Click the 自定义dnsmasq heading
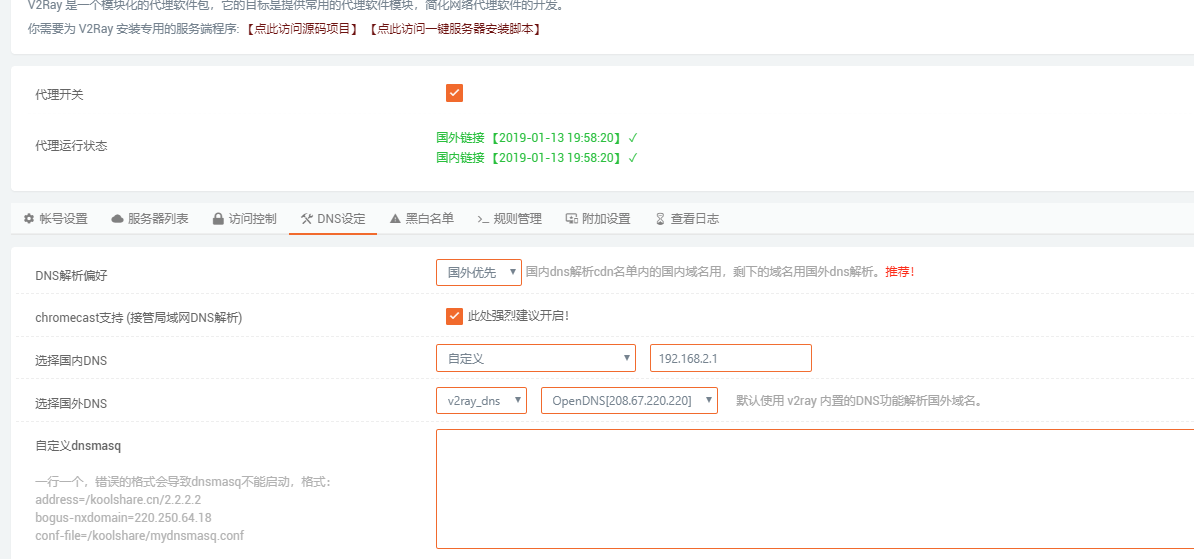 [x=78, y=445]
